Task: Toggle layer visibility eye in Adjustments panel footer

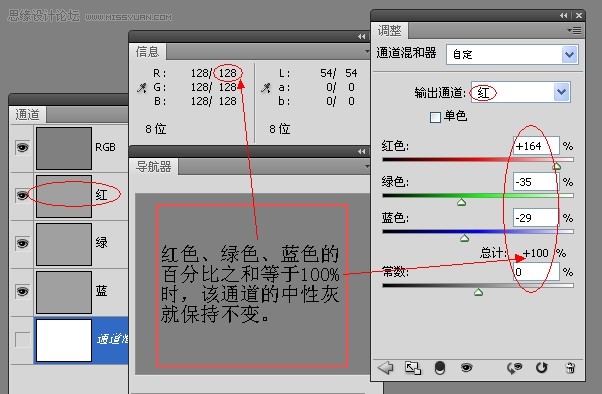Action: point(466,368)
